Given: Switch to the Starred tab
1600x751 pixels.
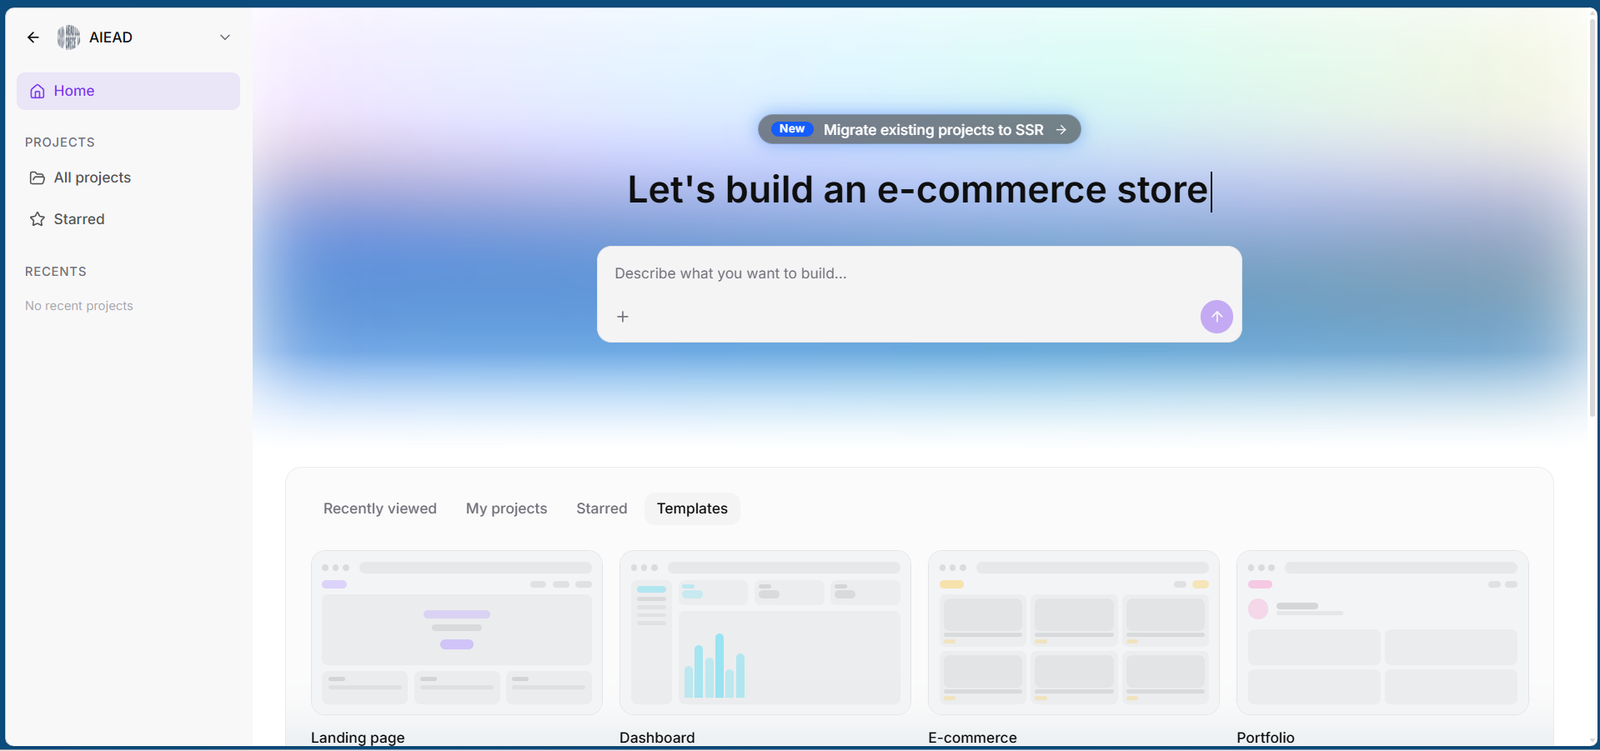Looking at the screenshot, I should [602, 509].
